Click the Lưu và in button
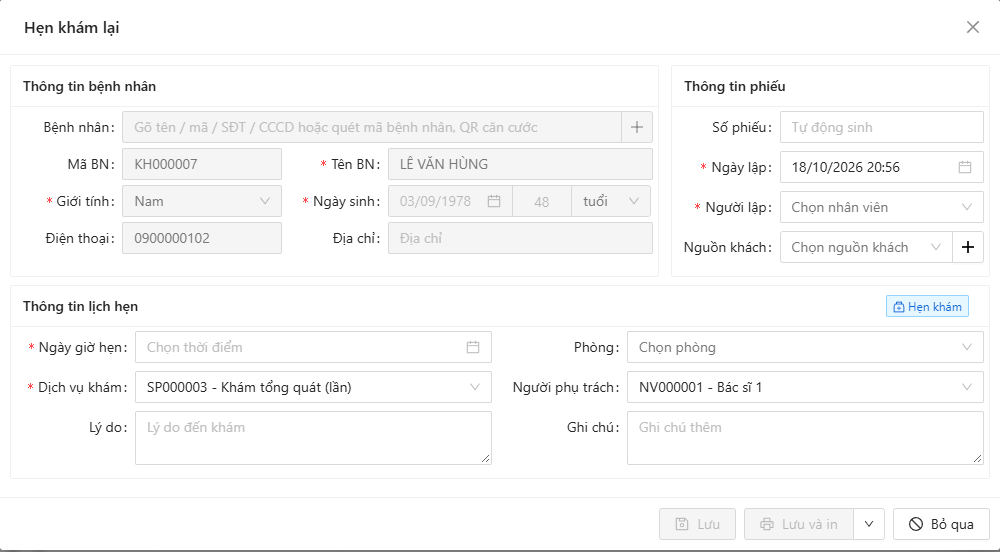 [798, 524]
